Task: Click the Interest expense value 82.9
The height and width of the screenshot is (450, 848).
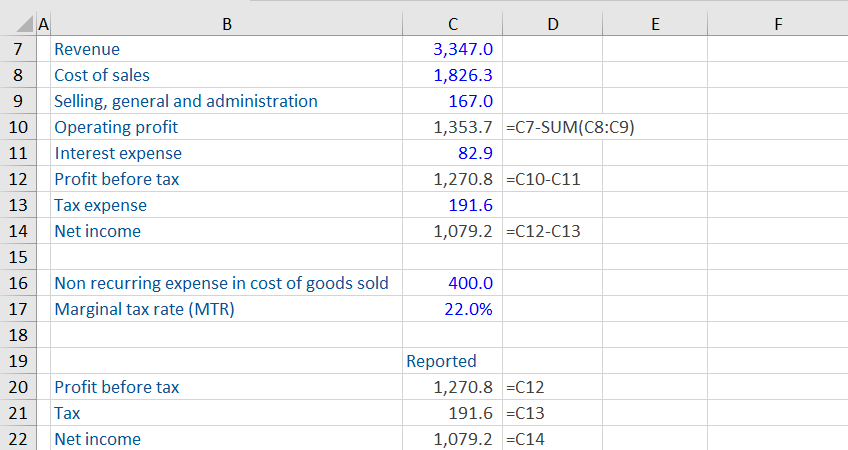Action: (x=452, y=153)
